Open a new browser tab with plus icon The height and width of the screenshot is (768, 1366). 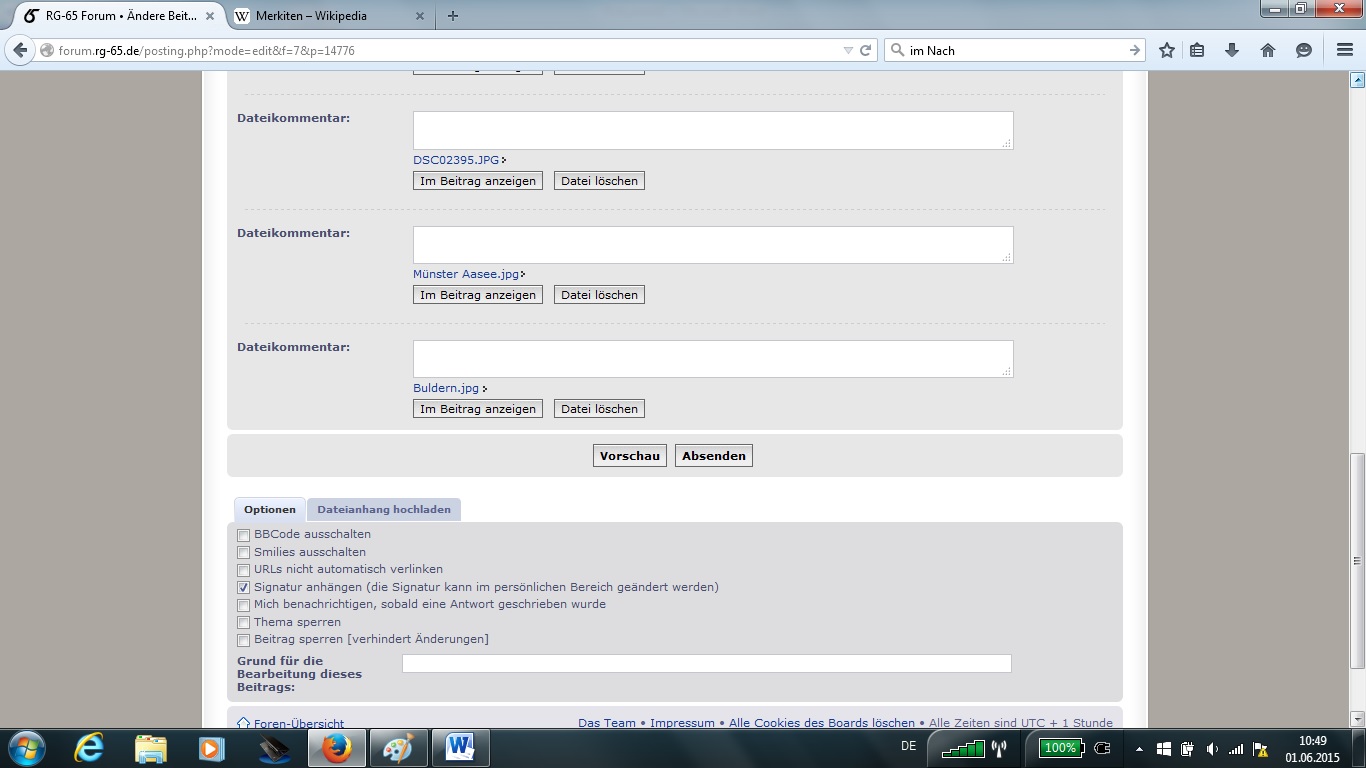coord(453,16)
